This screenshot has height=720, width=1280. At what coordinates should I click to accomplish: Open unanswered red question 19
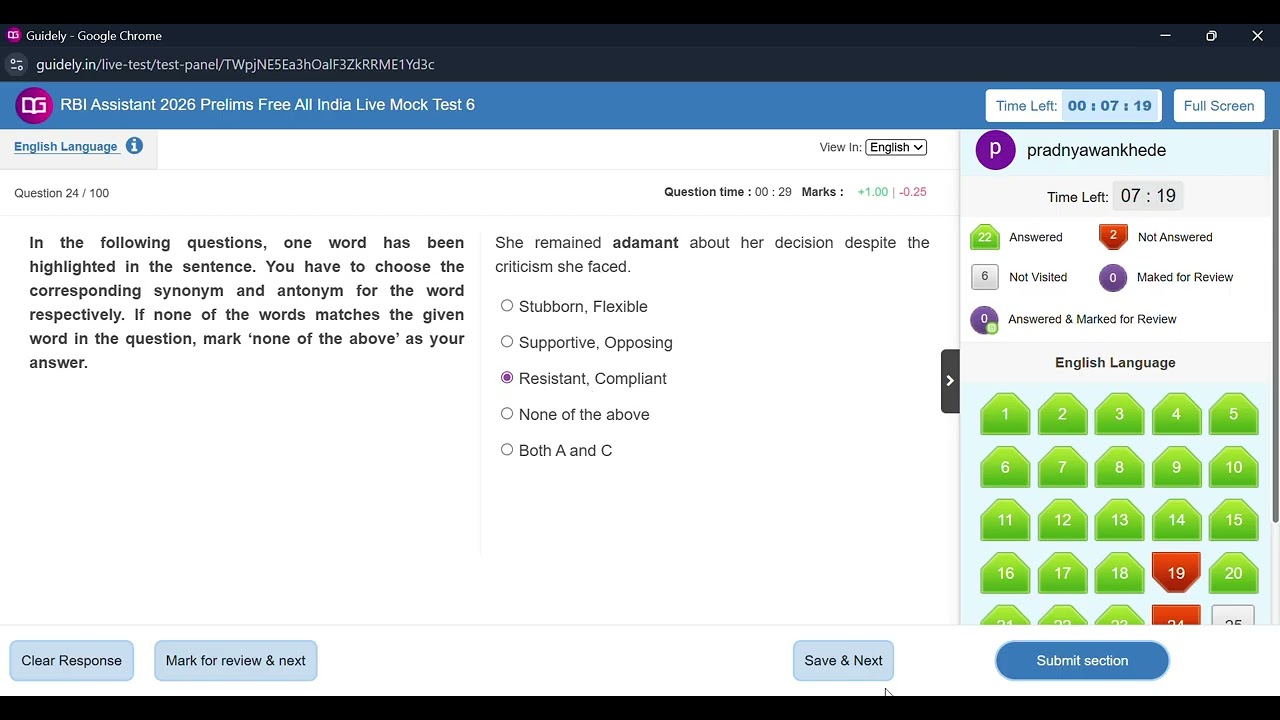[x=1176, y=573]
